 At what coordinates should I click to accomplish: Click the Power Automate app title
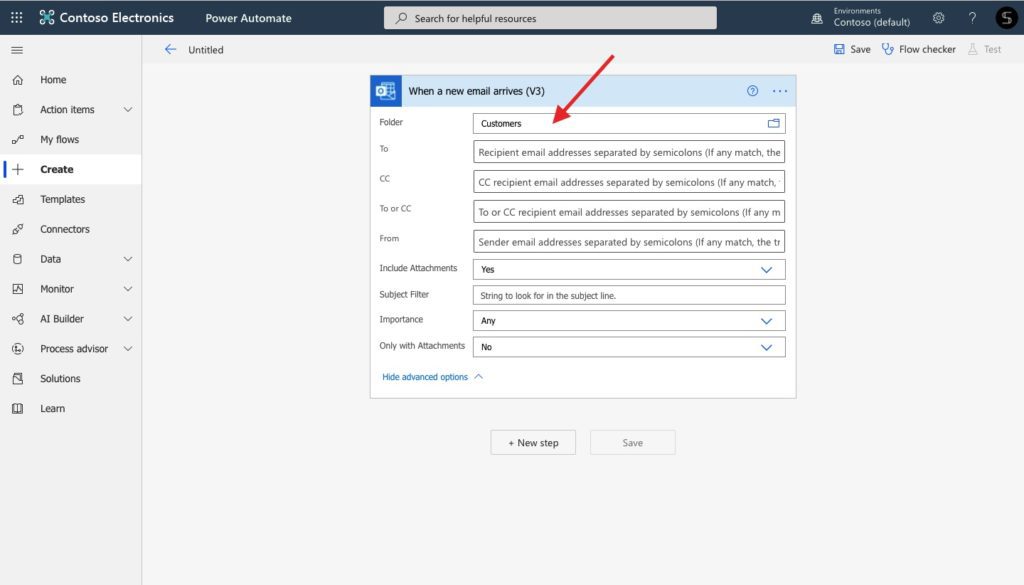point(248,18)
